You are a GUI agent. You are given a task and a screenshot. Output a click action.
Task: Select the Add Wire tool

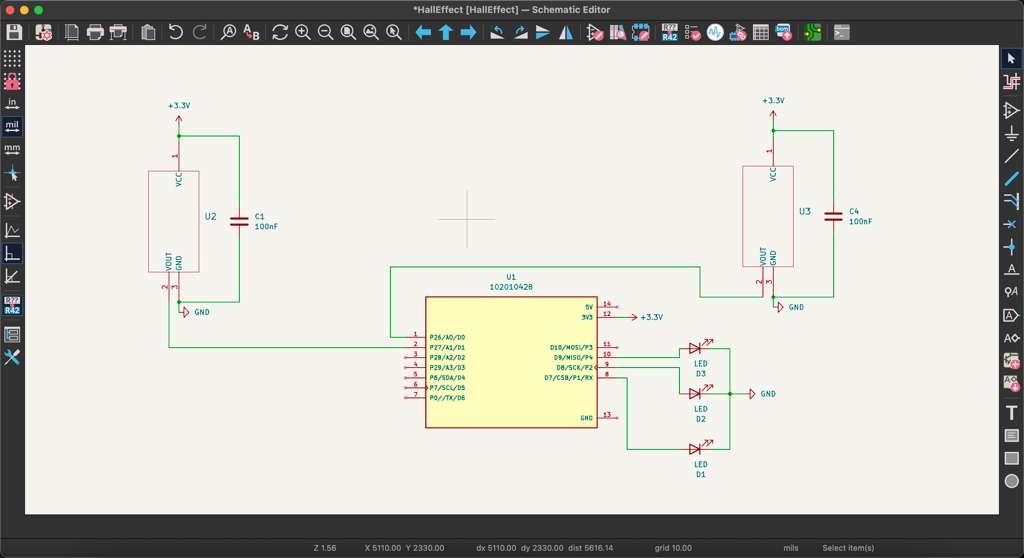point(1011,156)
